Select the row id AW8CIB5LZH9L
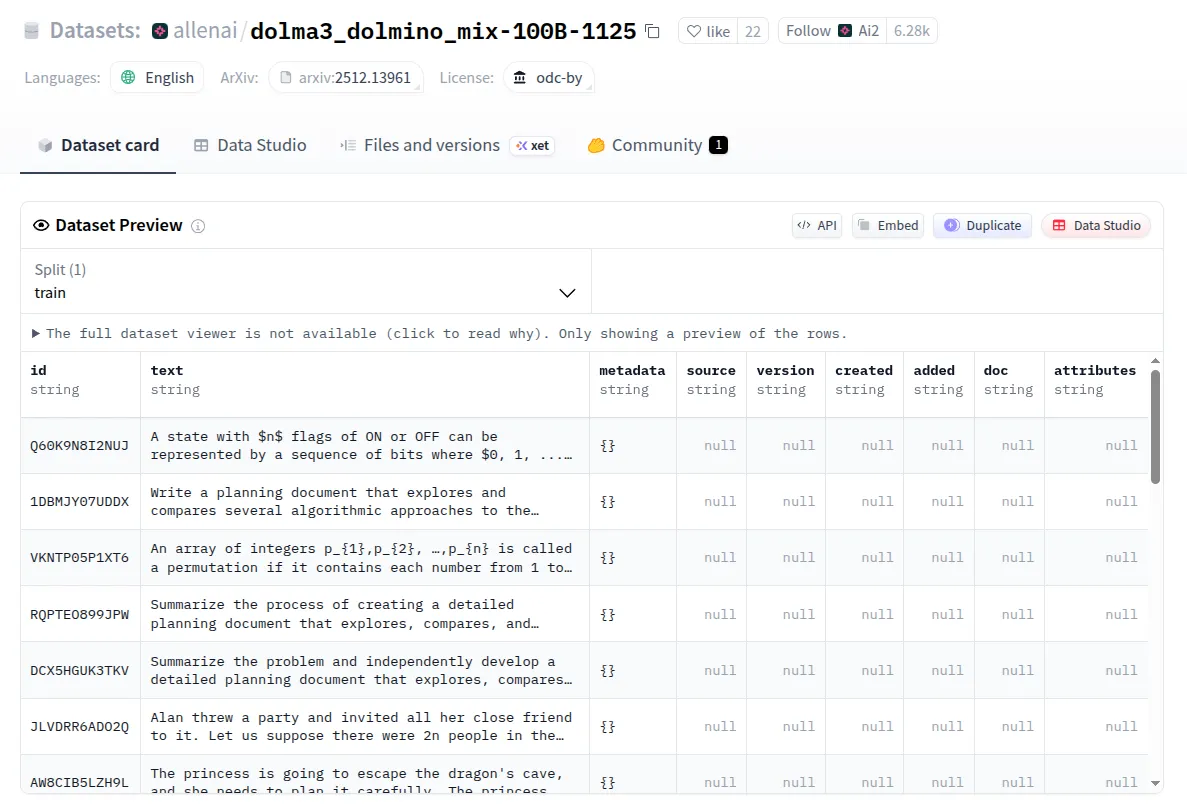This screenshot has height=811, width=1187. (79, 783)
